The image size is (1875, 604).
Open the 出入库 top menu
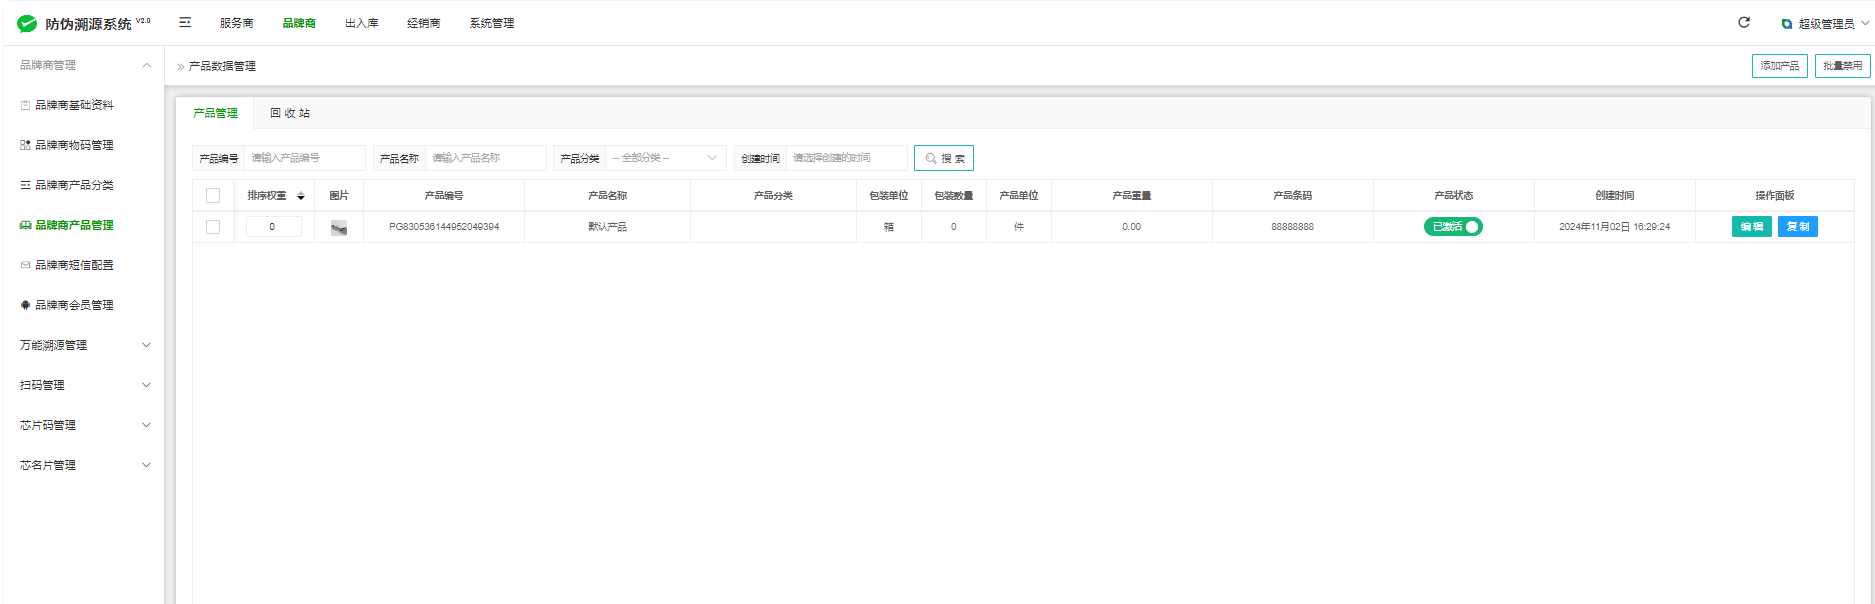pyautogui.click(x=361, y=23)
